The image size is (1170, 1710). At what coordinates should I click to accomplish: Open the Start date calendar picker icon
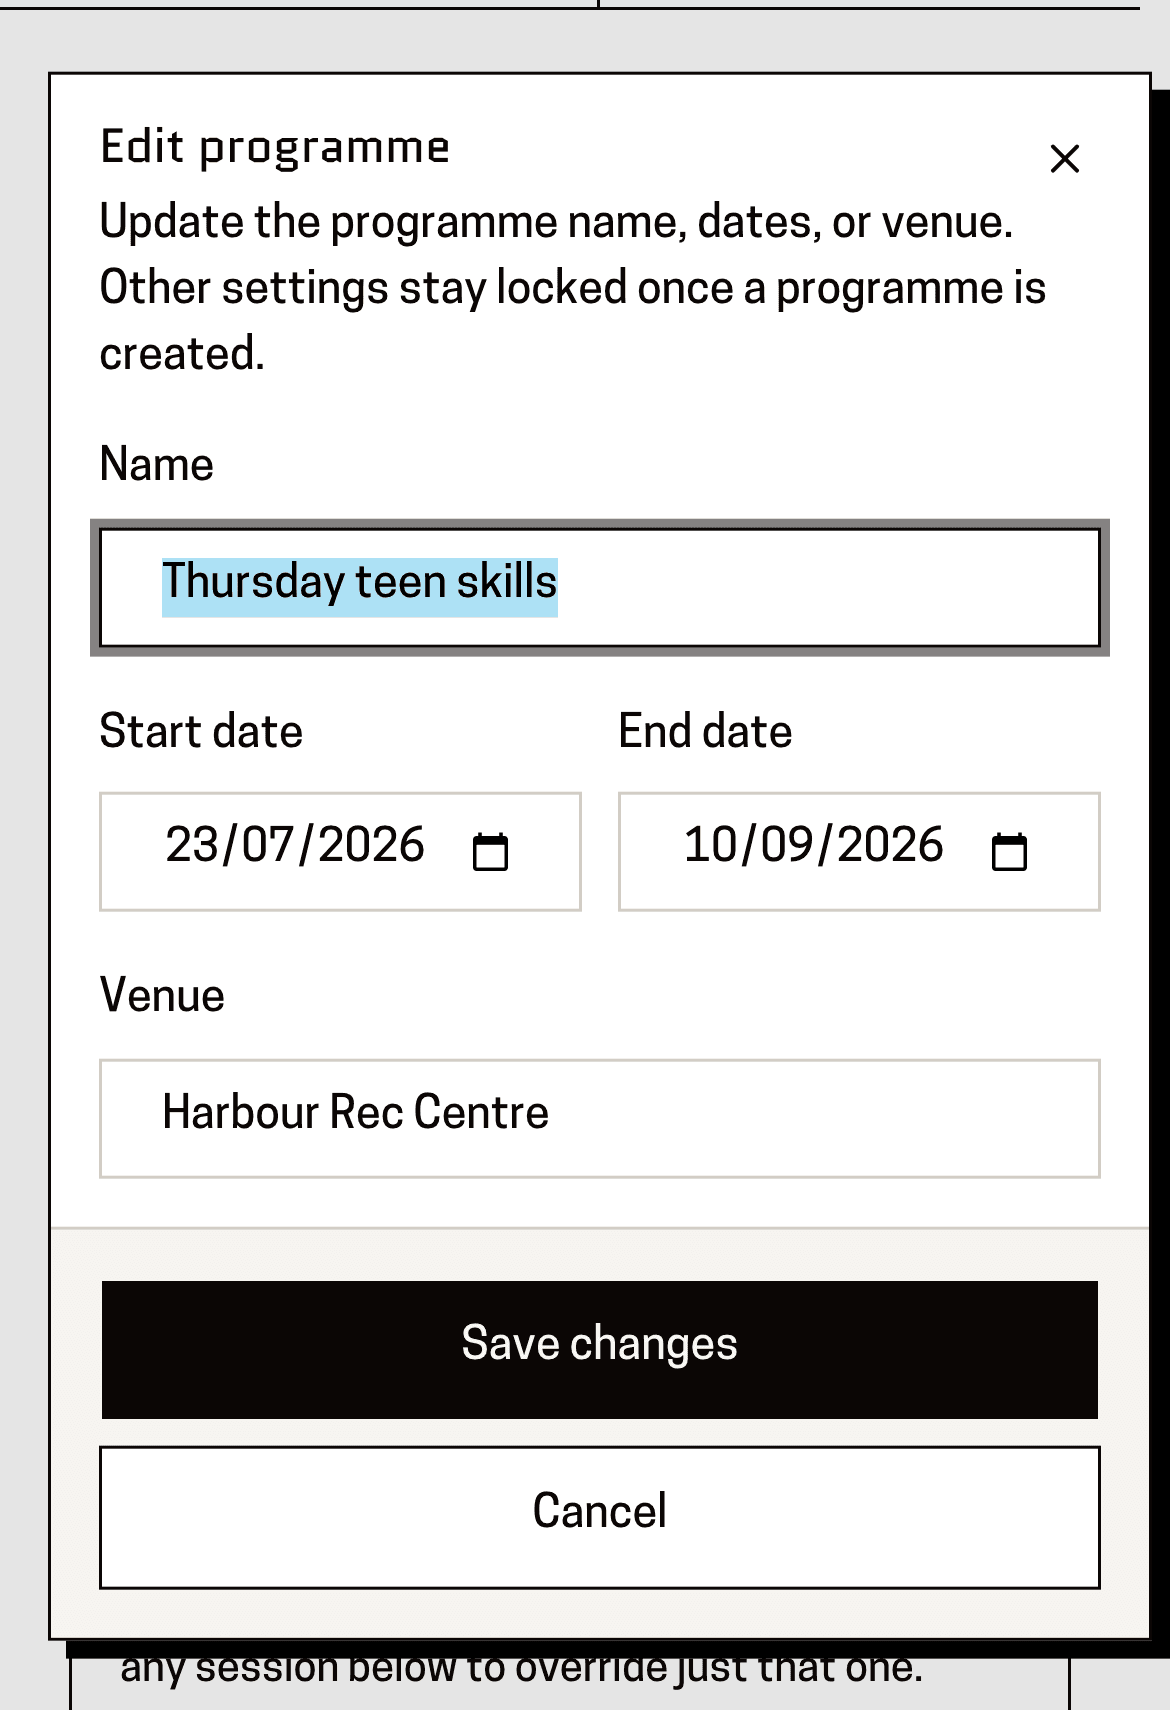[x=490, y=852]
